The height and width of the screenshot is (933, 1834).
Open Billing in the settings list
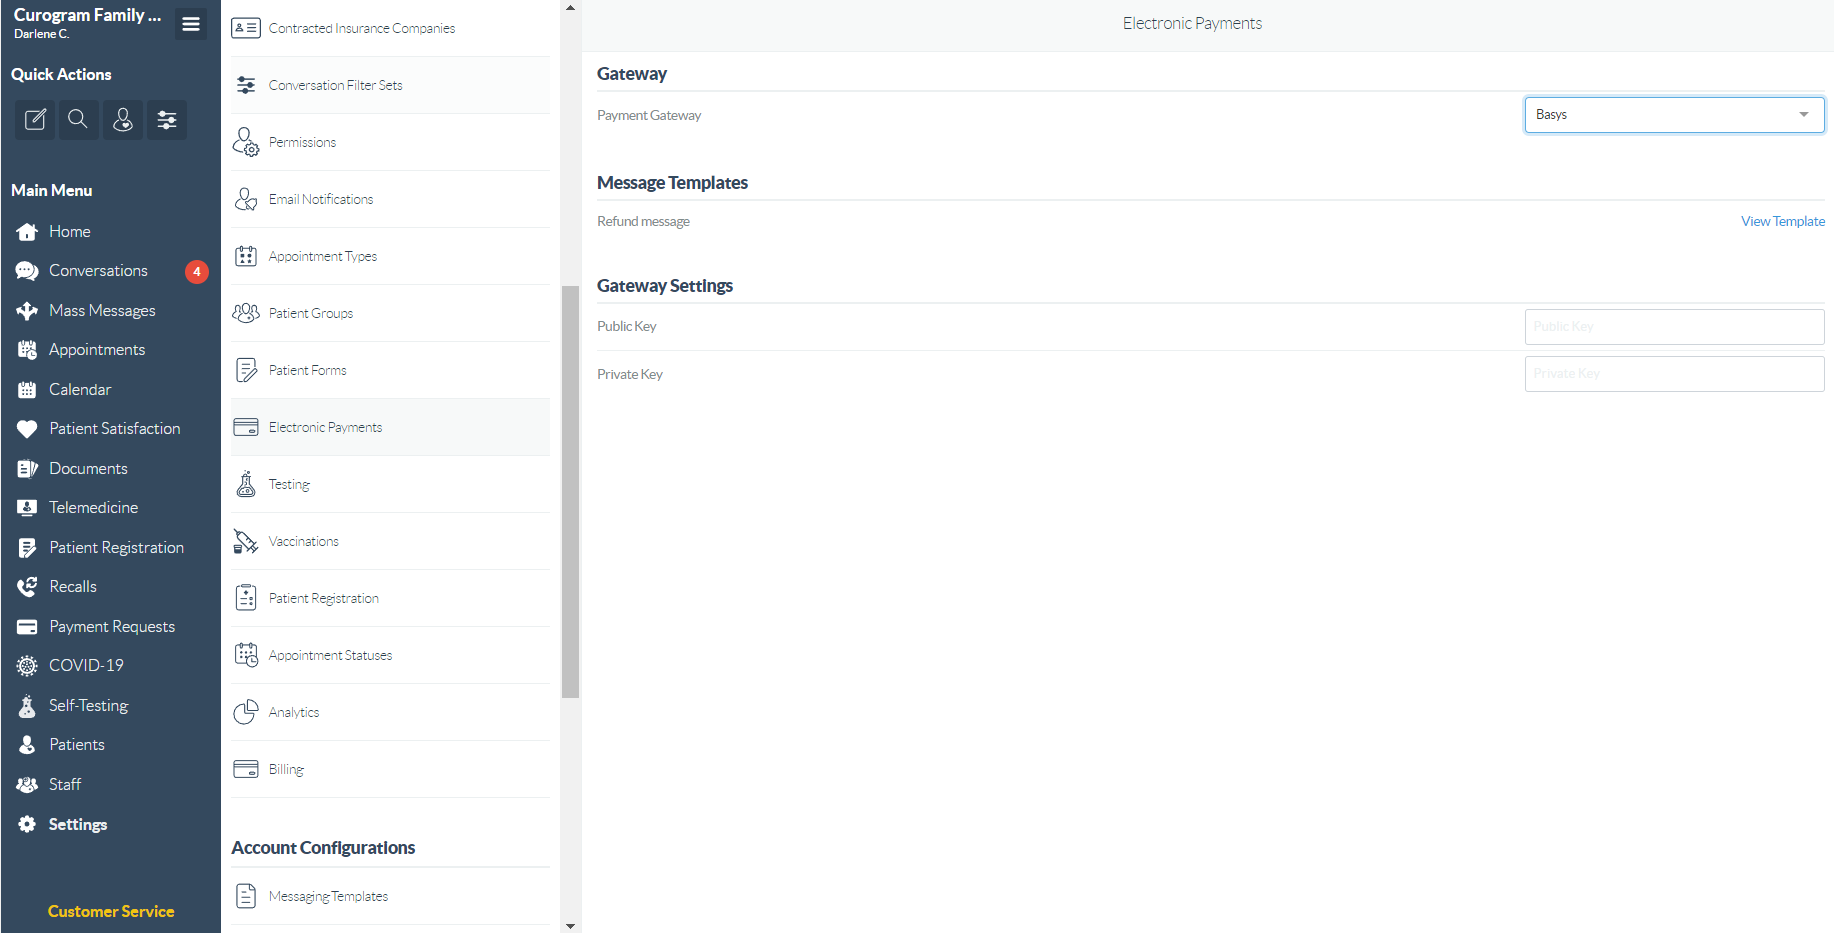[286, 769]
